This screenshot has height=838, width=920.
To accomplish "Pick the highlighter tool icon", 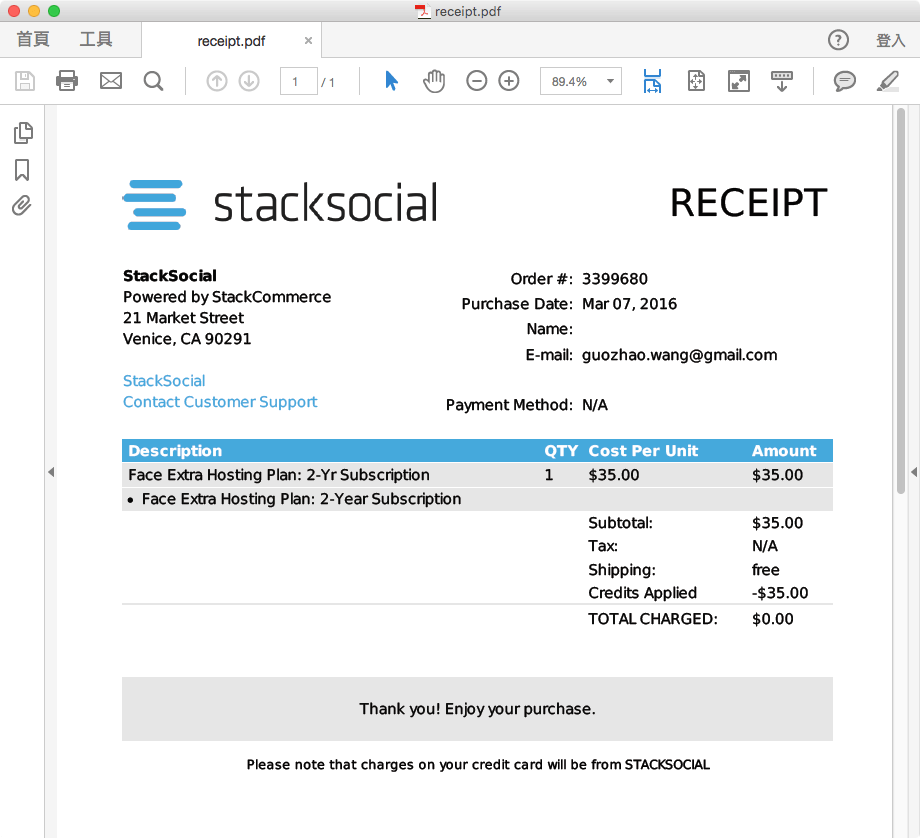I will tap(886, 80).
